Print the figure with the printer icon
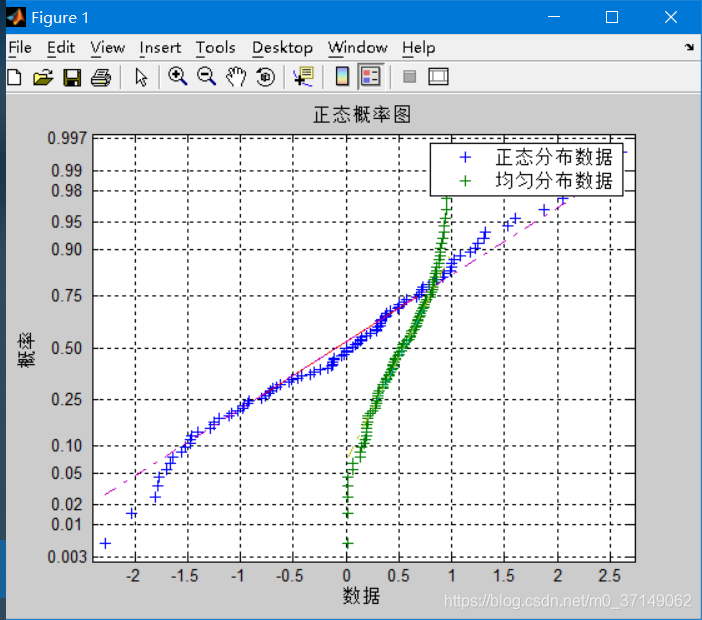702x620 pixels. 101,77
